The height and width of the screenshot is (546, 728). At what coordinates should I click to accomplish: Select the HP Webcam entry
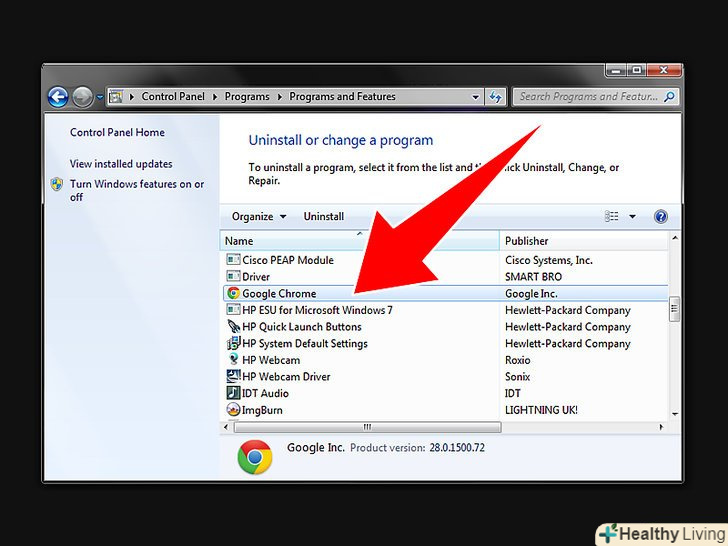446,360
